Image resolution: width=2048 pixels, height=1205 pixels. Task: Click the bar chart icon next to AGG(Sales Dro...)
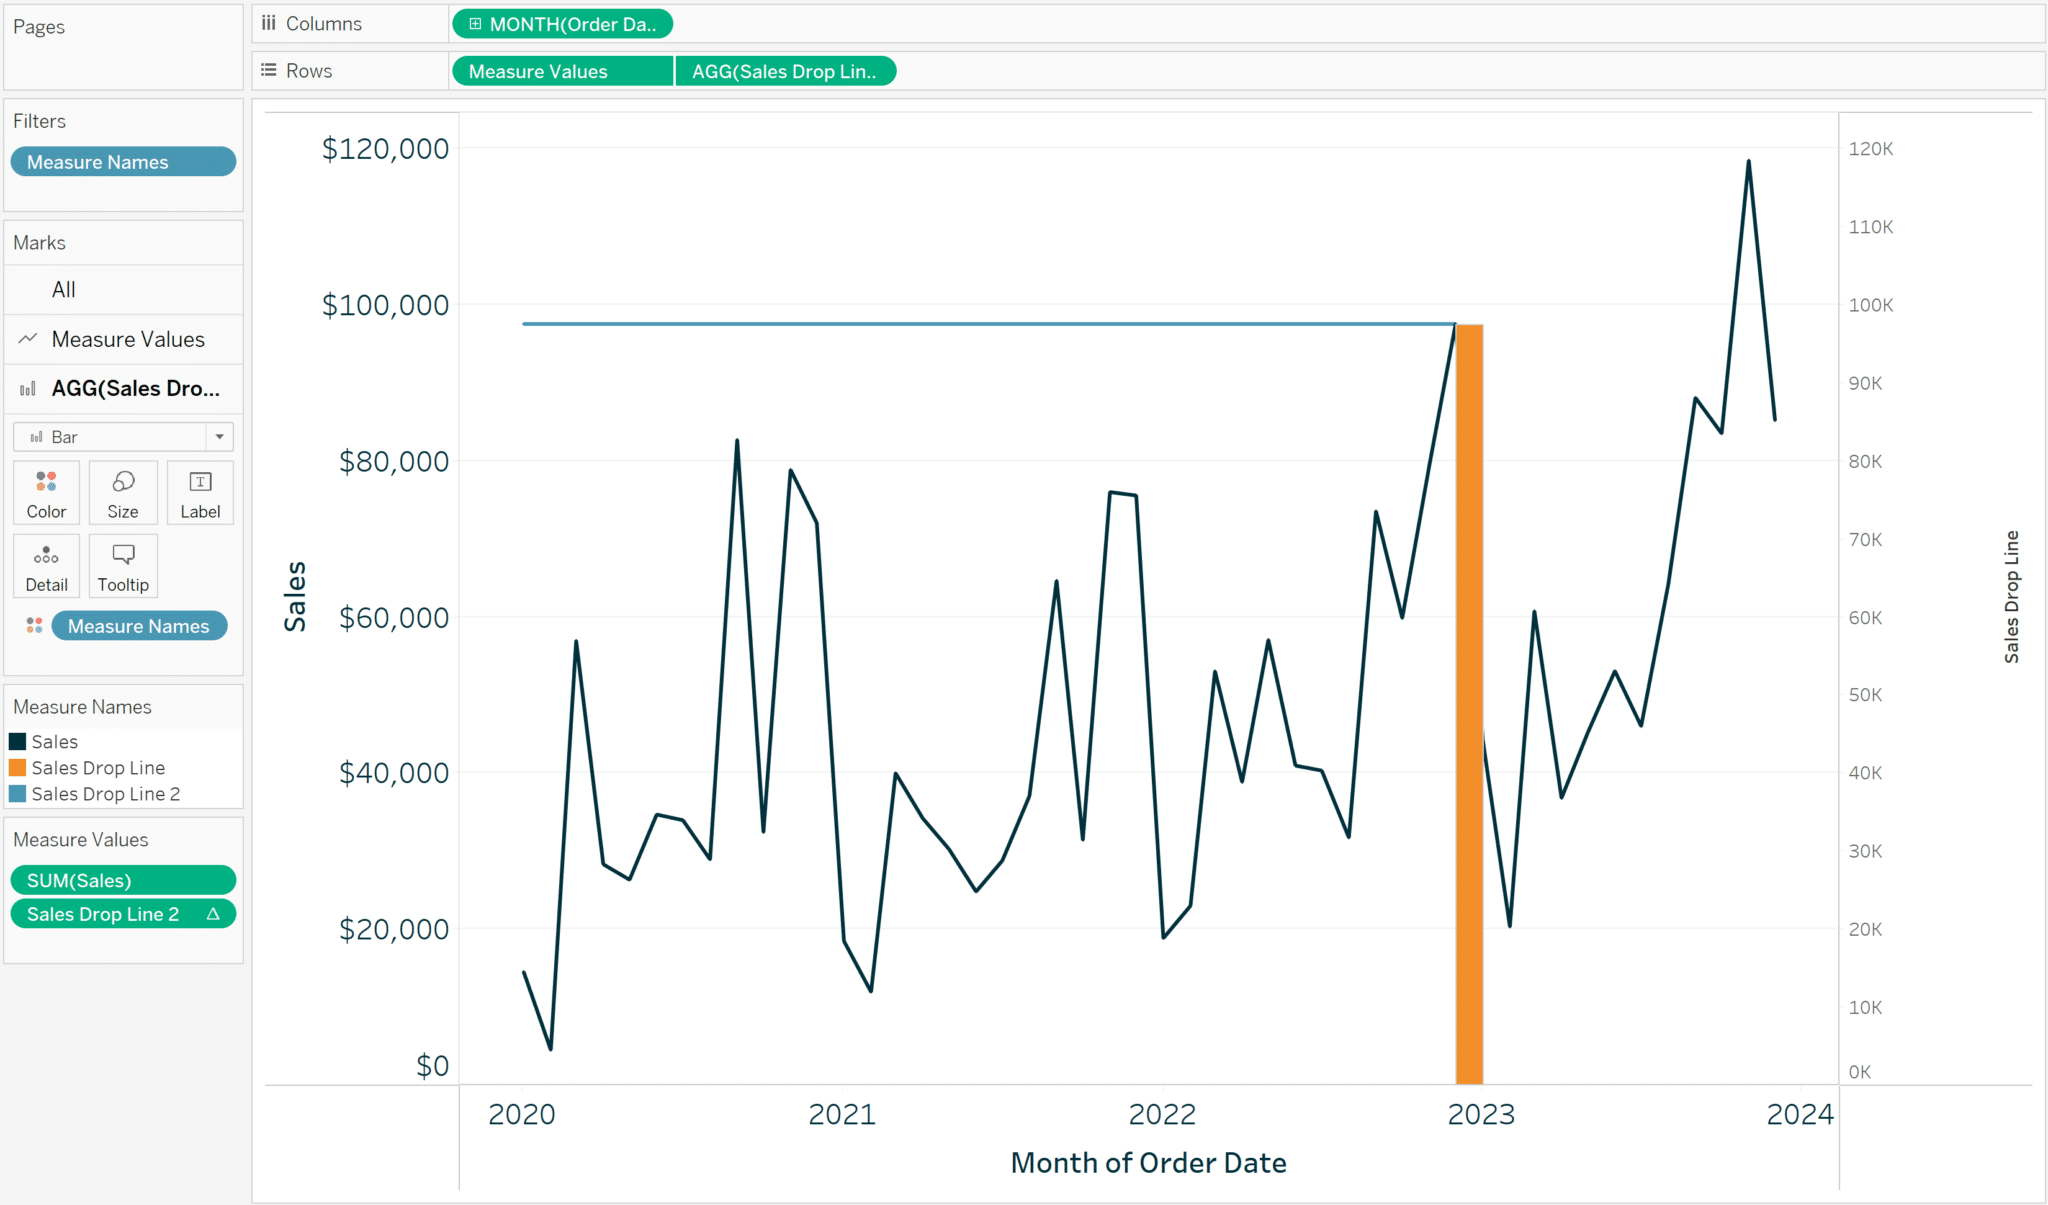pyautogui.click(x=27, y=389)
